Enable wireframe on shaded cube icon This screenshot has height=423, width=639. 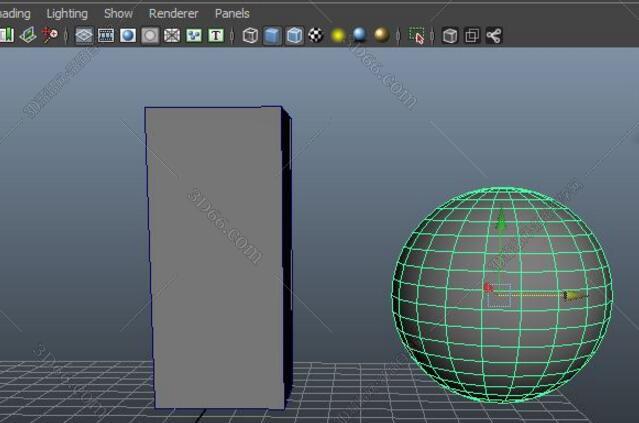(x=294, y=36)
